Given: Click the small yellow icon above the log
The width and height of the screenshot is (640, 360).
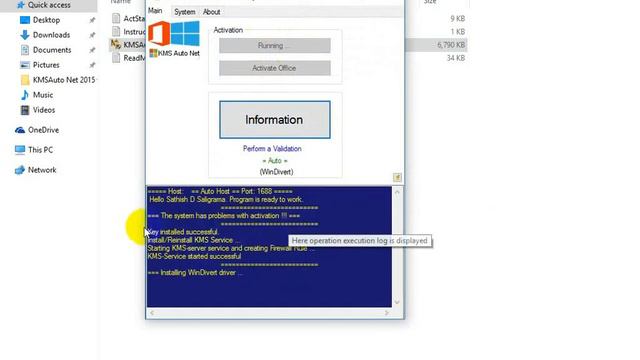Looking at the screenshot, I should point(397,177).
